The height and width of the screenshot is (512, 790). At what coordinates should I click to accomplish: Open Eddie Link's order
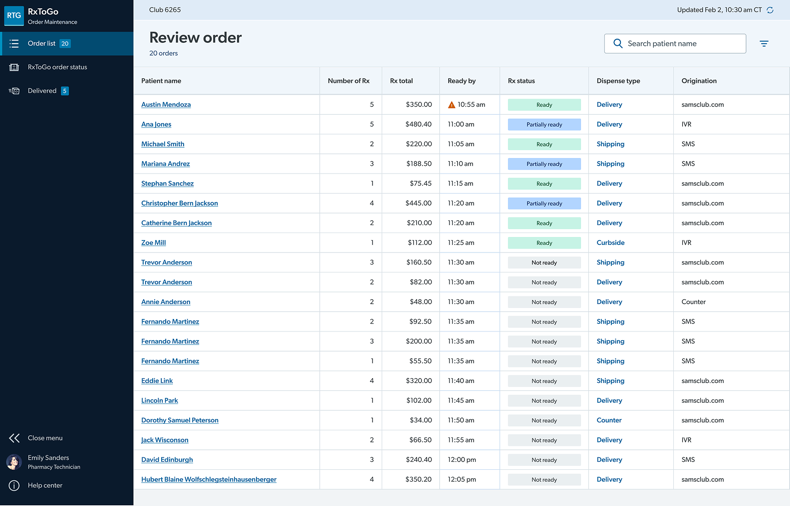[157, 381]
